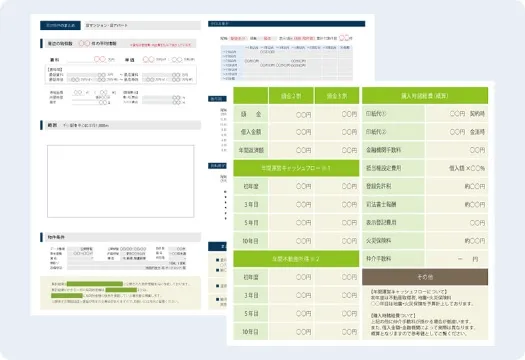Viewport: 525px width, 360px height.
Task: Select the brown その他 header
Action: [x=425, y=277]
